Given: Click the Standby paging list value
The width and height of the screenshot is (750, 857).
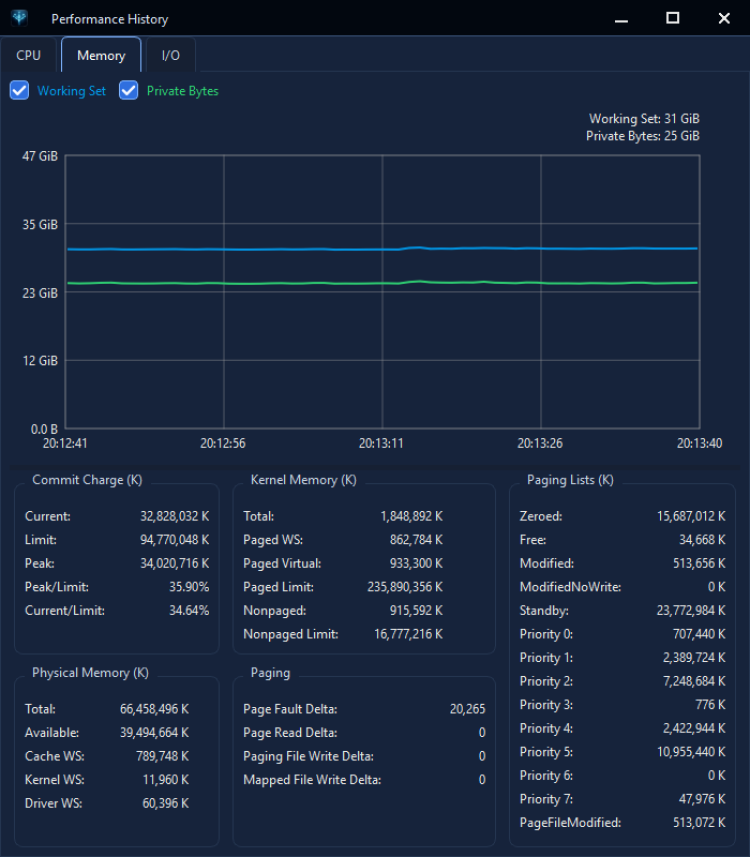Looking at the screenshot, I should tap(691, 610).
